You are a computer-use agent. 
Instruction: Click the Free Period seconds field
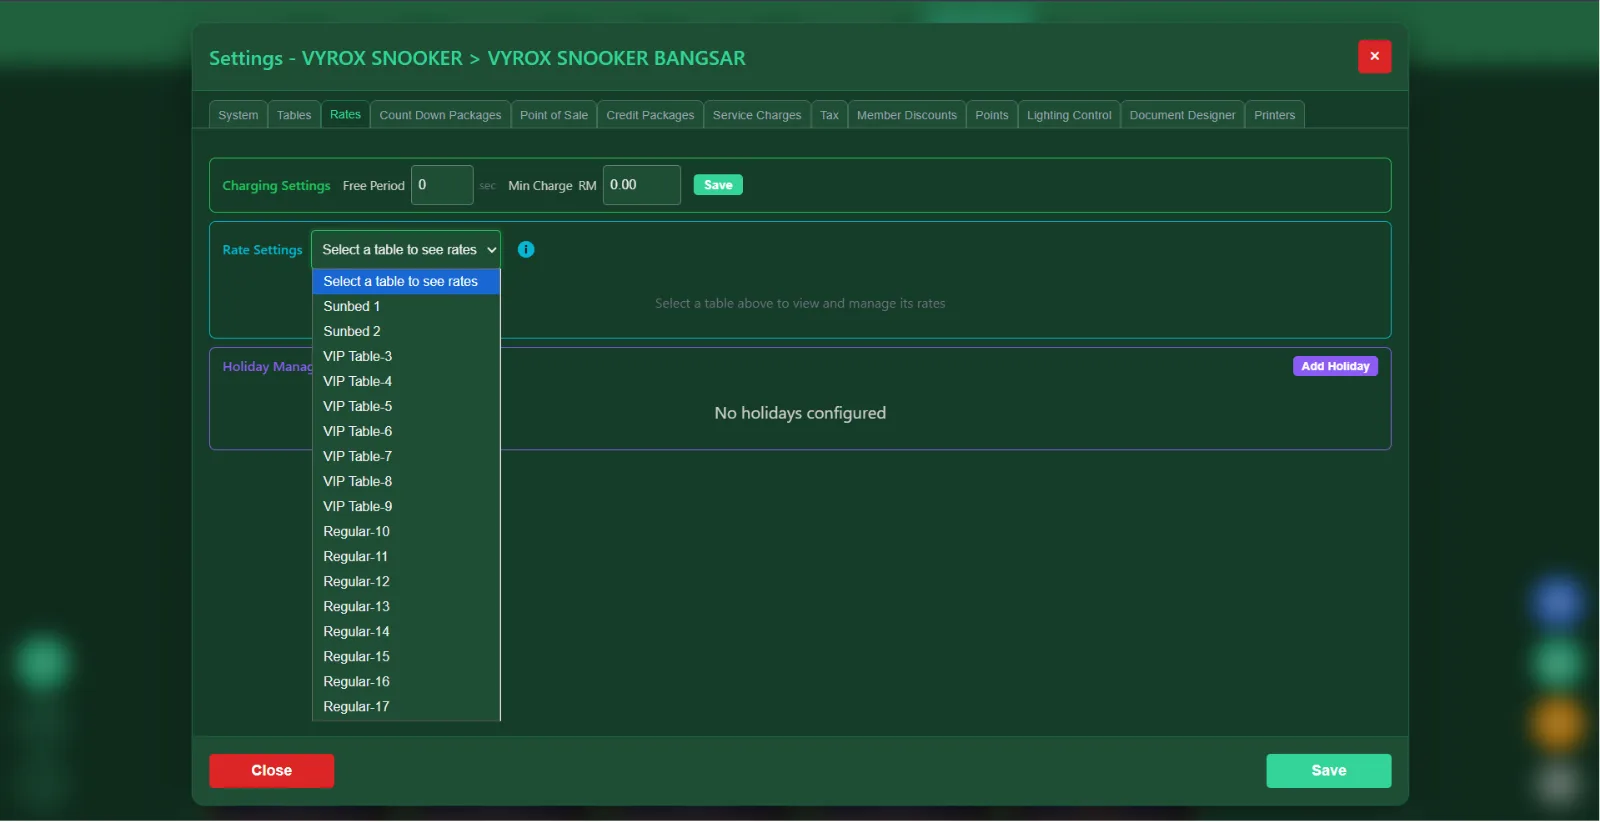442,185
